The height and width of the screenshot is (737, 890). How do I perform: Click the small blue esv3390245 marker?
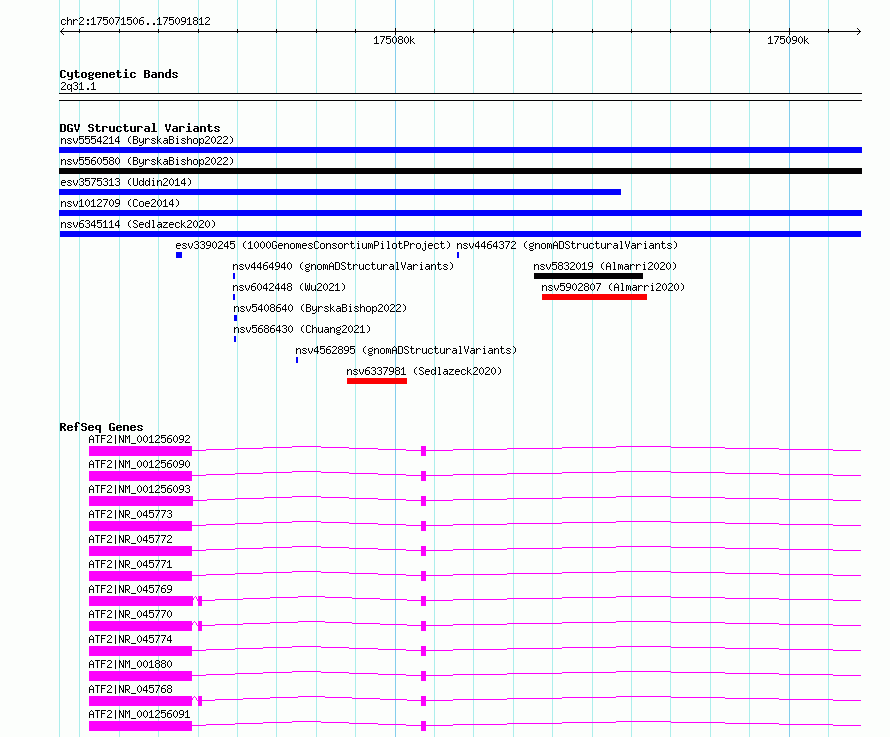pos(179,255)
